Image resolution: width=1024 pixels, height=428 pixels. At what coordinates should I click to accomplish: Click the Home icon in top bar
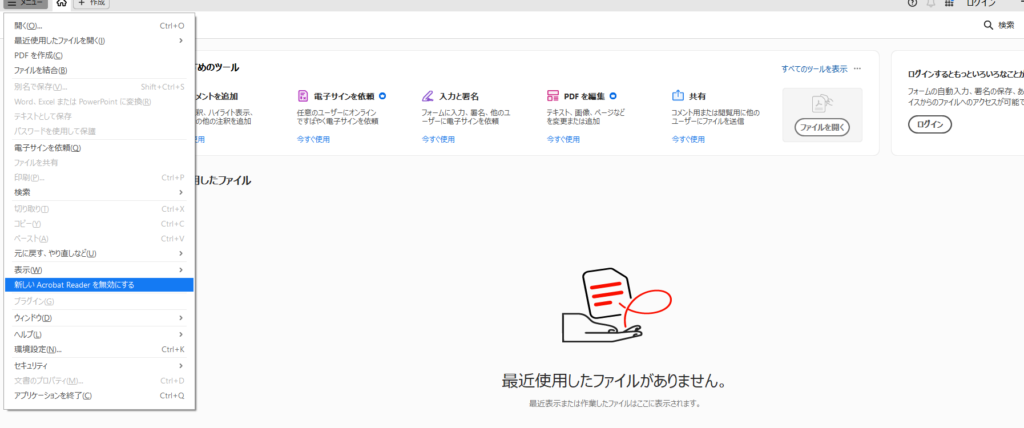(x=62, y=4)
